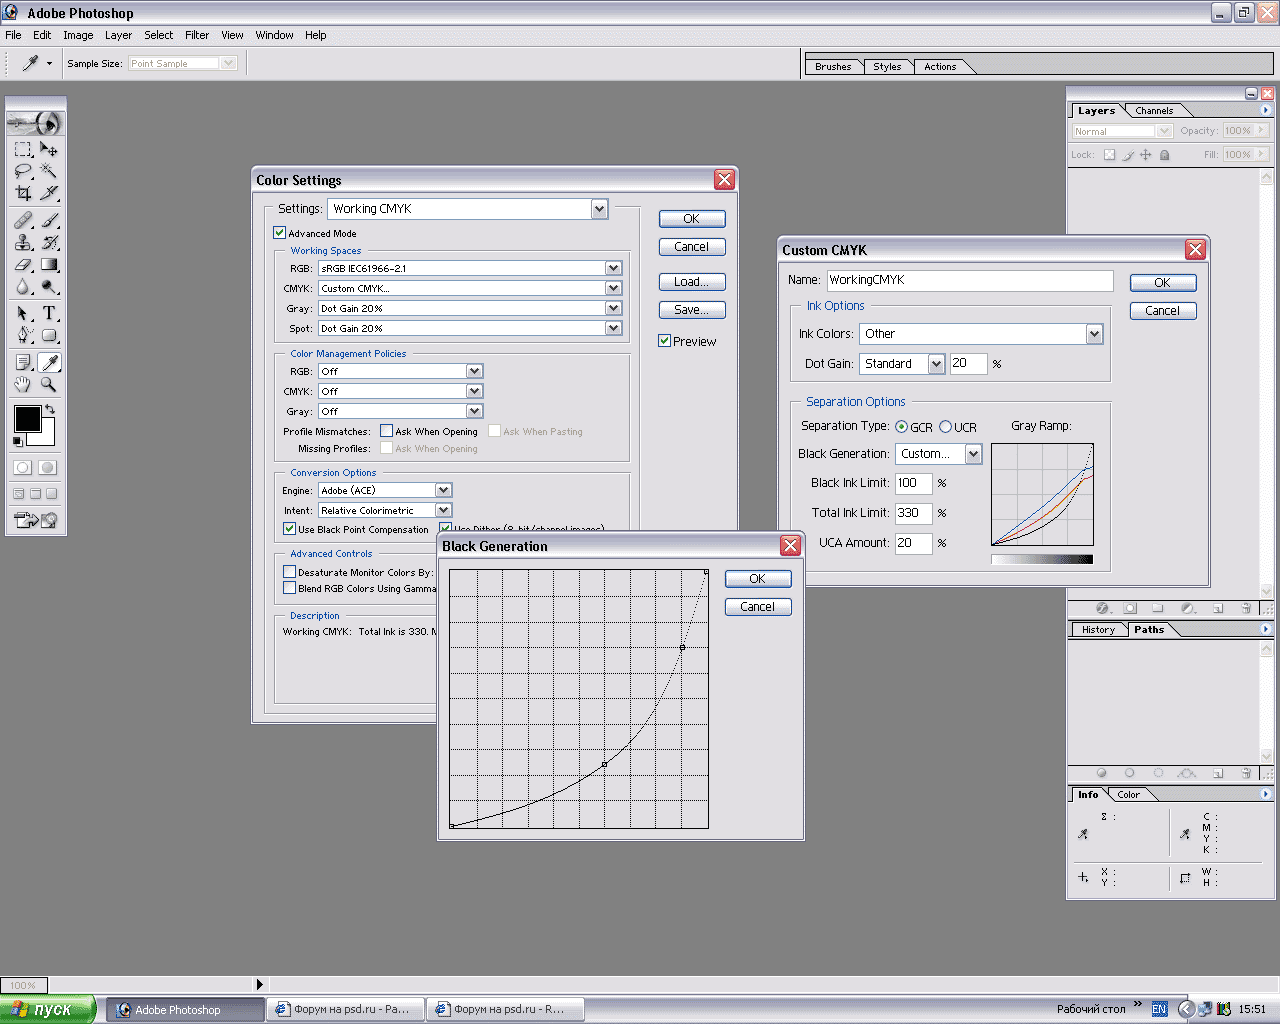Select the Eyedropper tool in toolbox
1280x1024 pixels.
coord(49,362)
